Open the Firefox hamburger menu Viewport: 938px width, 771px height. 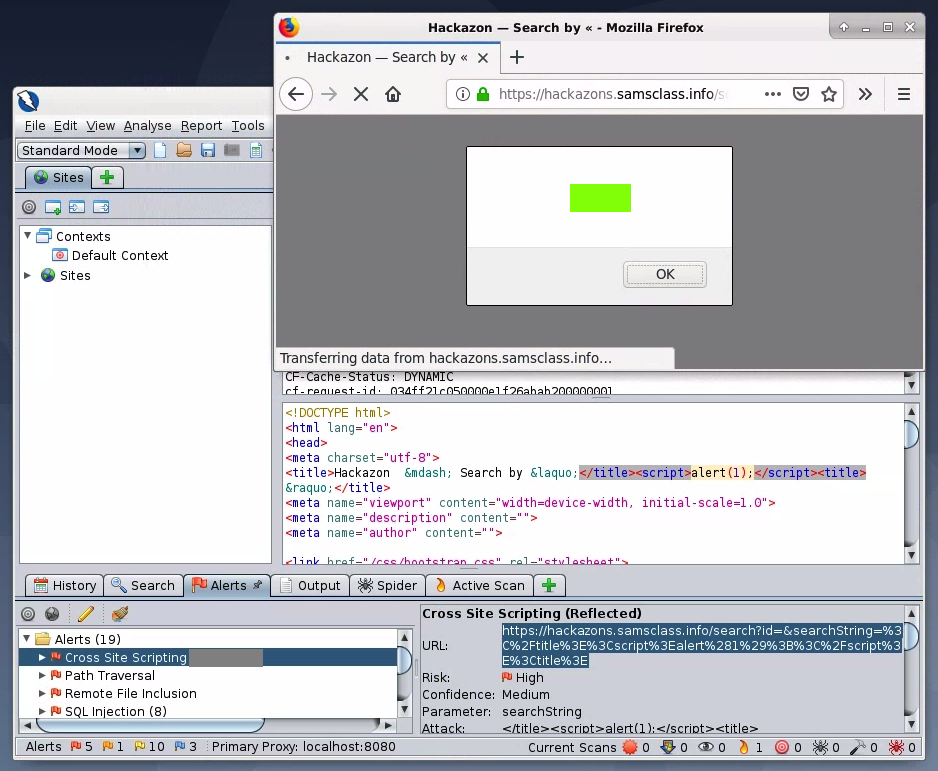[904, 94]
